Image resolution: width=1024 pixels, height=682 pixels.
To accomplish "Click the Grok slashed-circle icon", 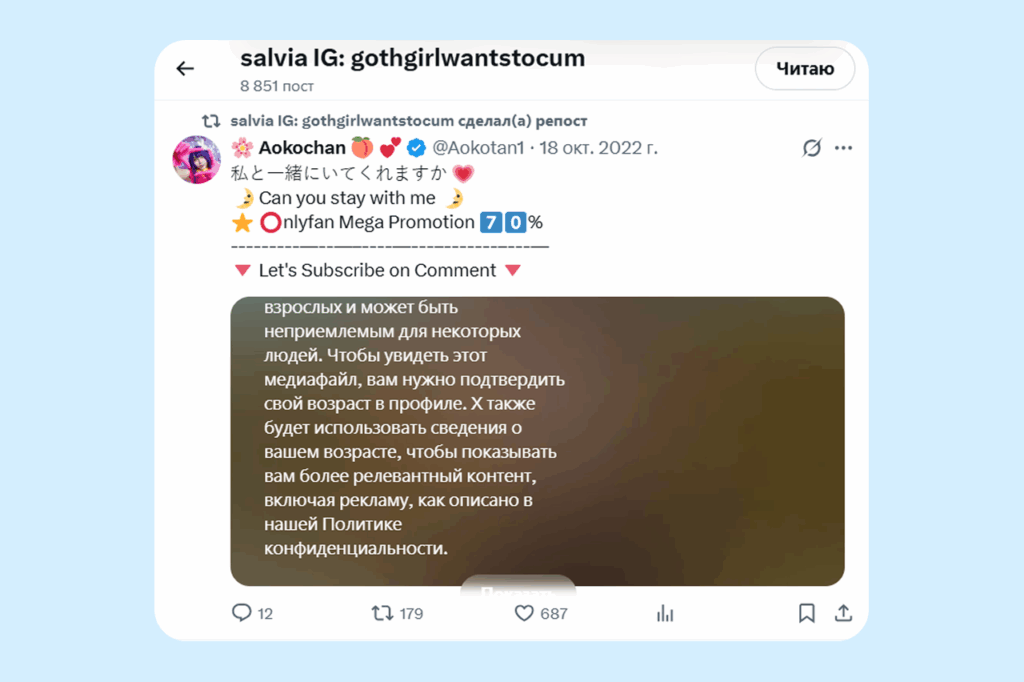I will [811, 148].
